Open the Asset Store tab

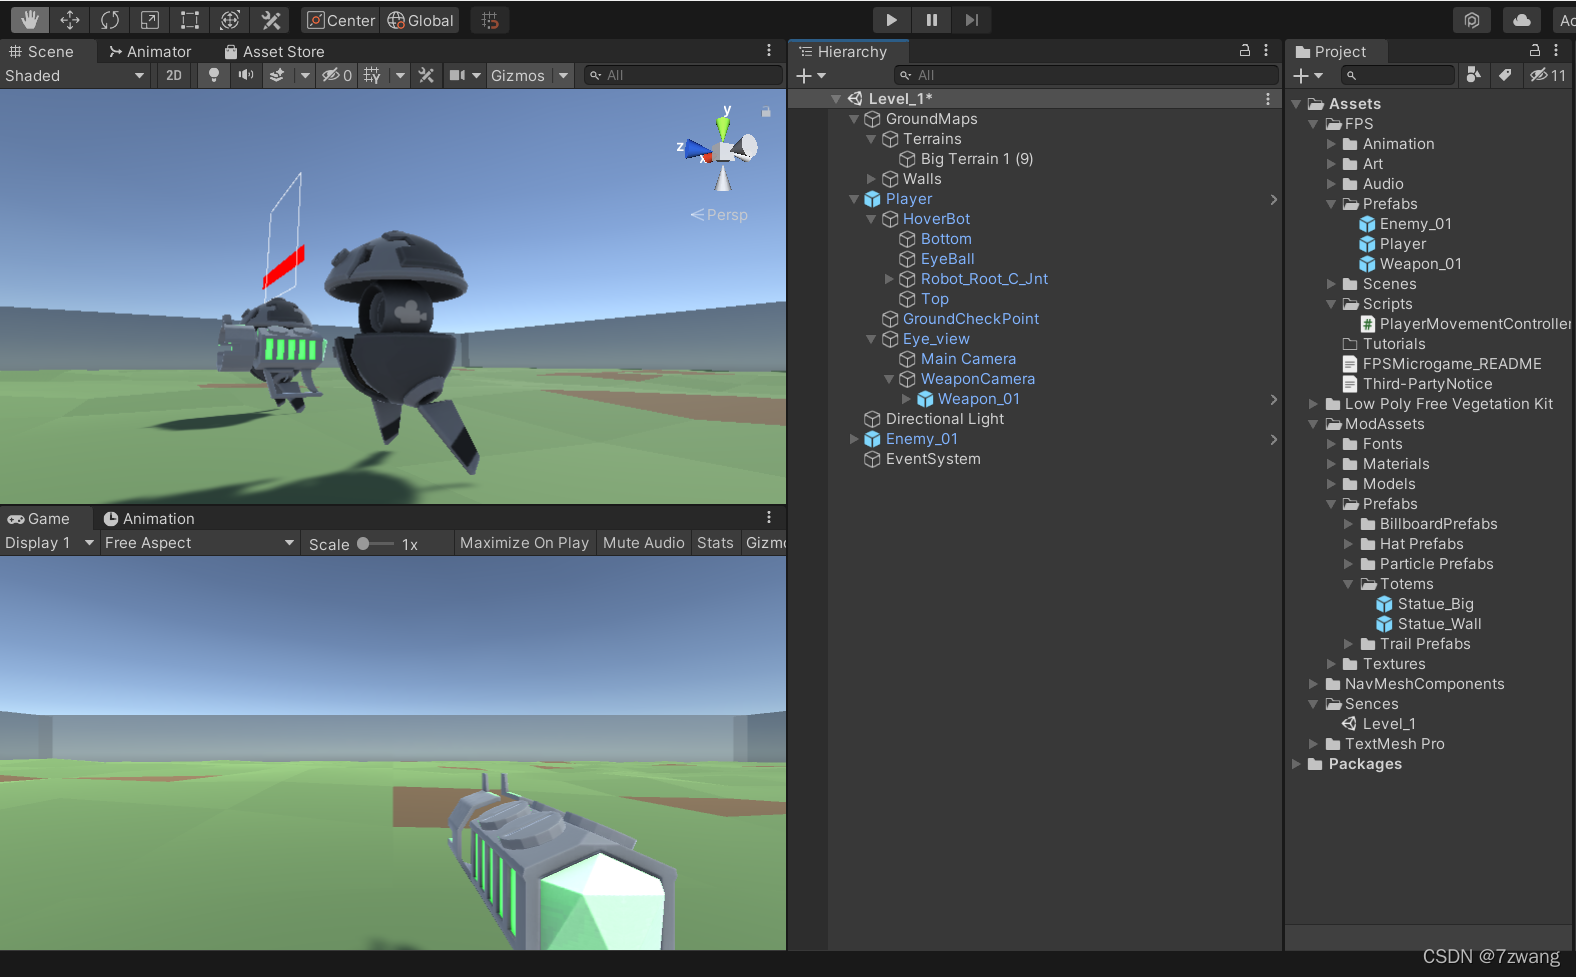[x=274, y=51]
